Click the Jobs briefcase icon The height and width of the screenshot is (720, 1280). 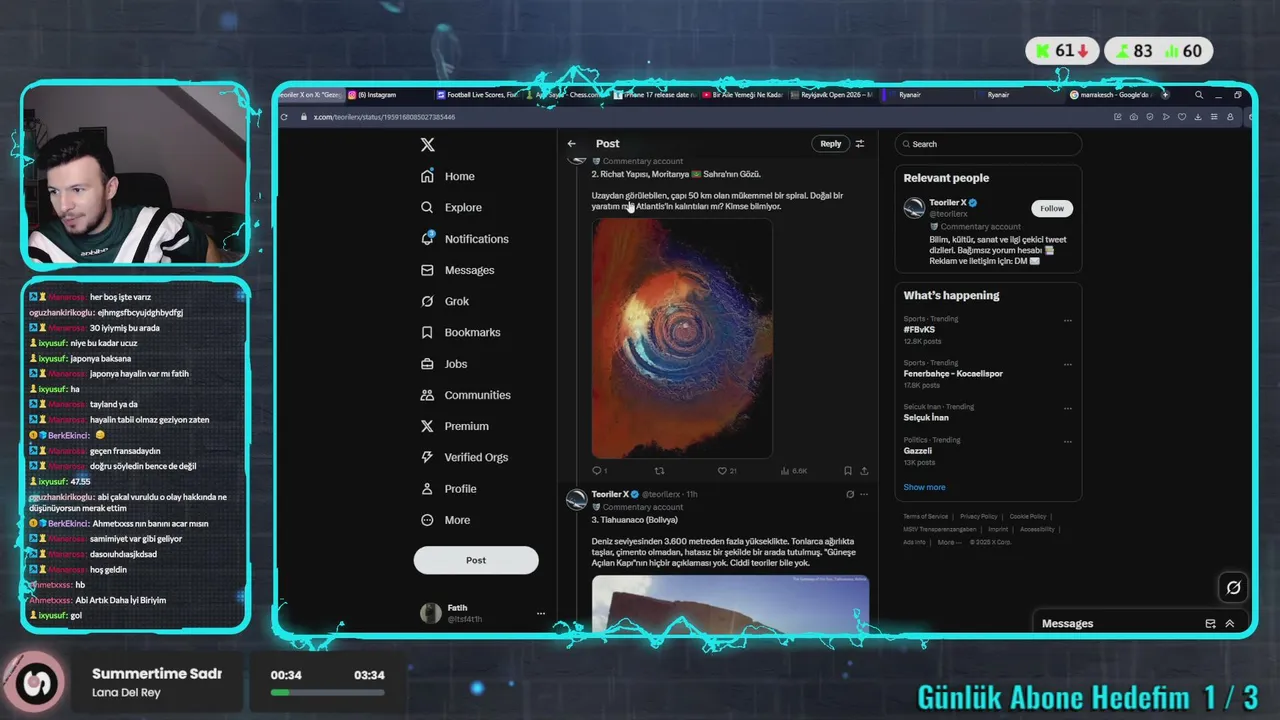pos(427,364)
